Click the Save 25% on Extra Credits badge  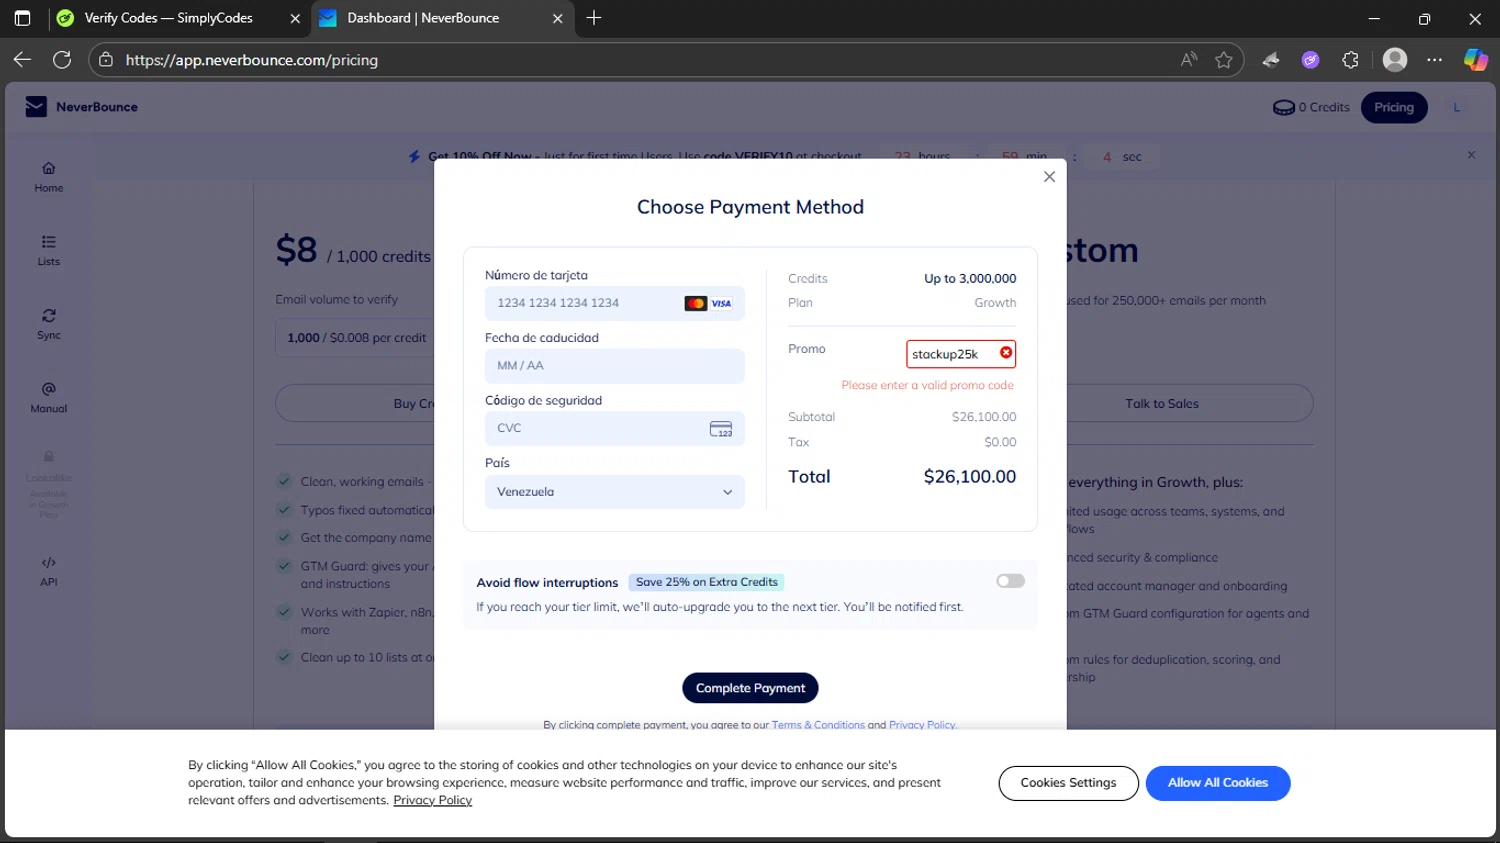pyautogui.click(x=707, y=582)
